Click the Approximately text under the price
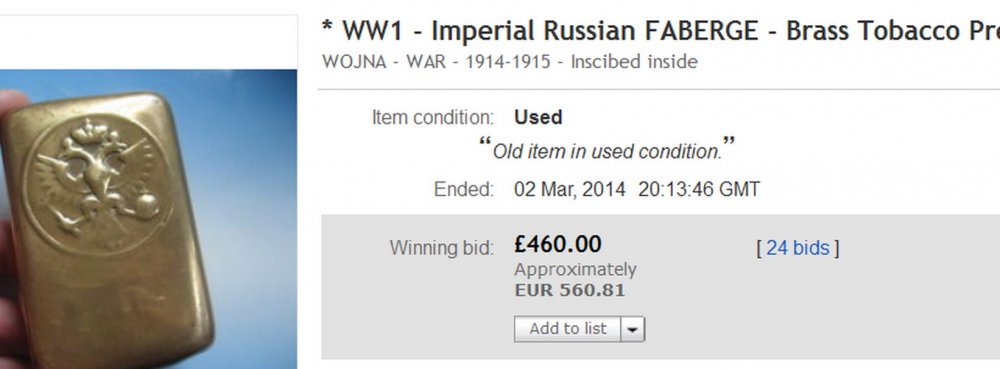1000x369 pixels. [575, 270]
